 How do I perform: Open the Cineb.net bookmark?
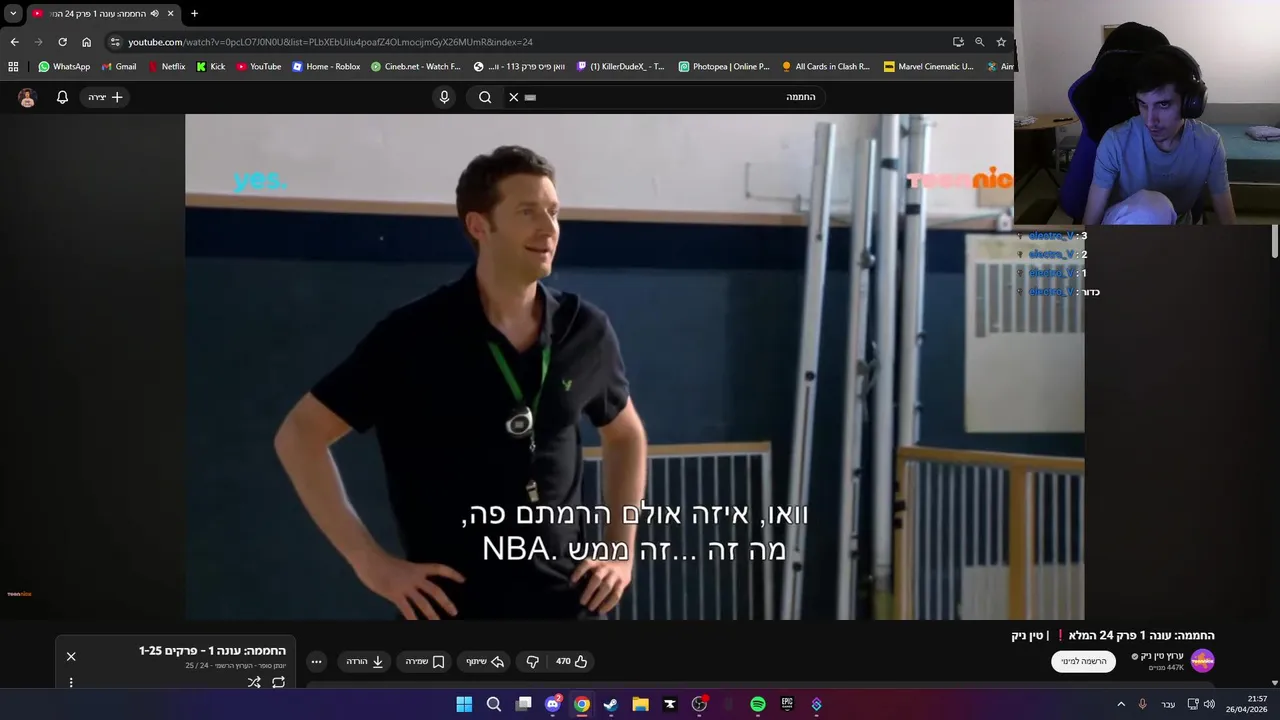point(416,67)
